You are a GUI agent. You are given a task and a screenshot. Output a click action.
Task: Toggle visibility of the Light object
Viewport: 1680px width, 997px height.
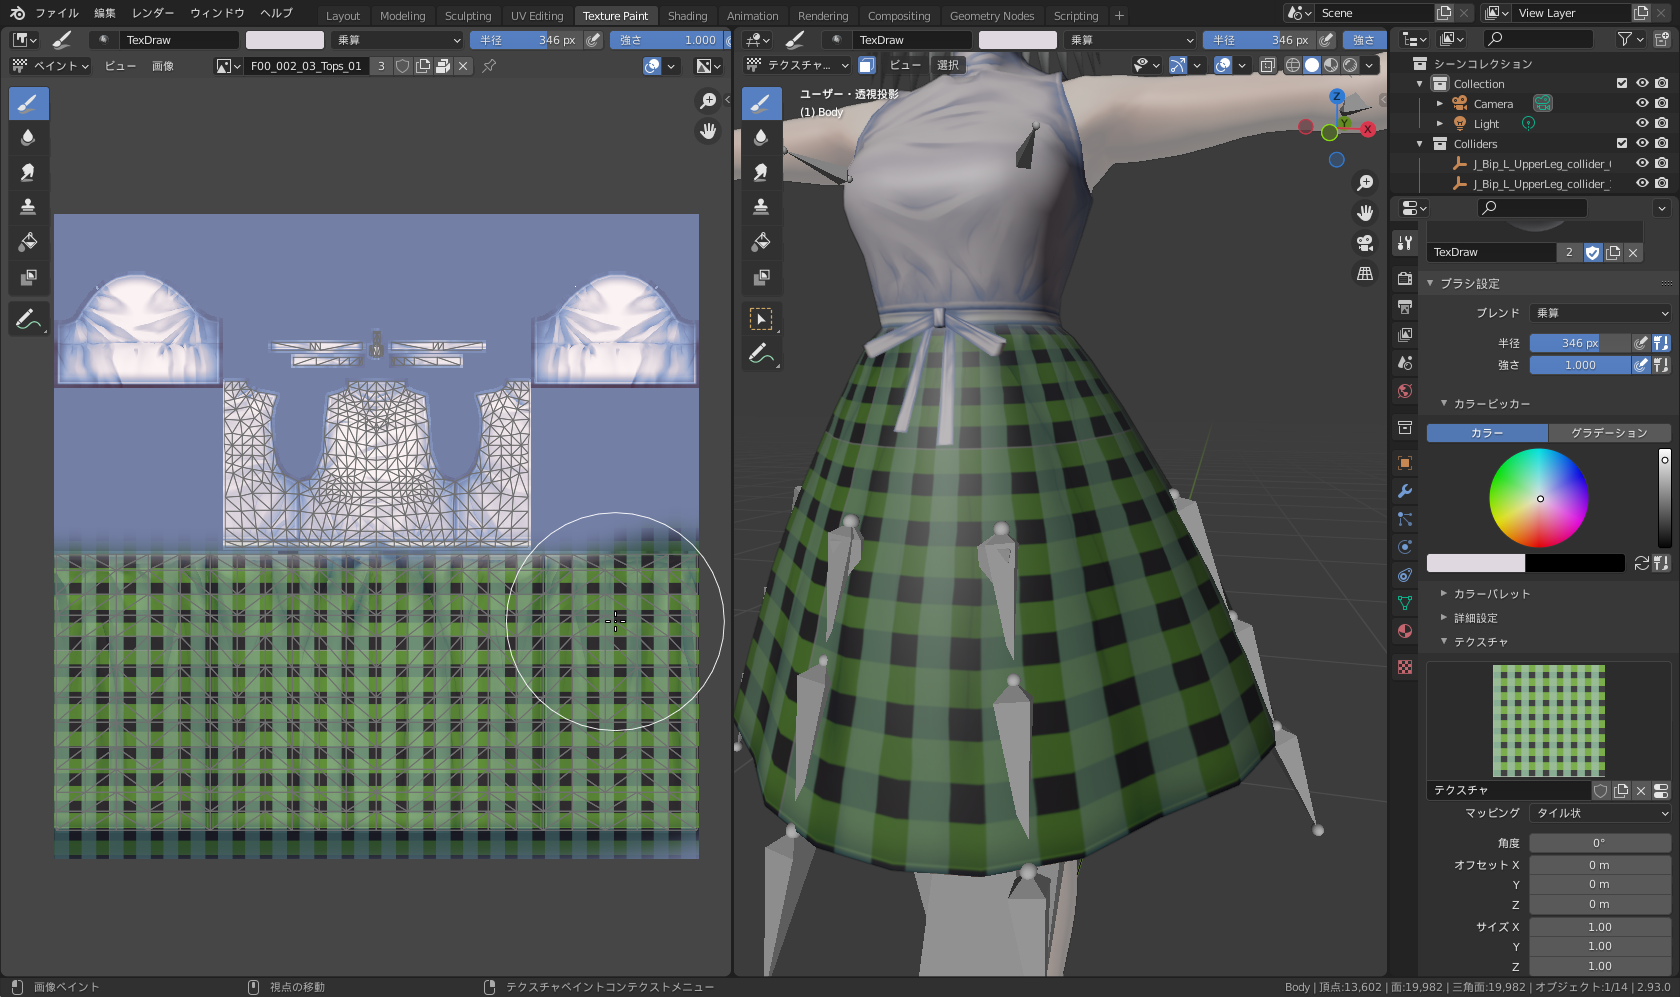1641,123
